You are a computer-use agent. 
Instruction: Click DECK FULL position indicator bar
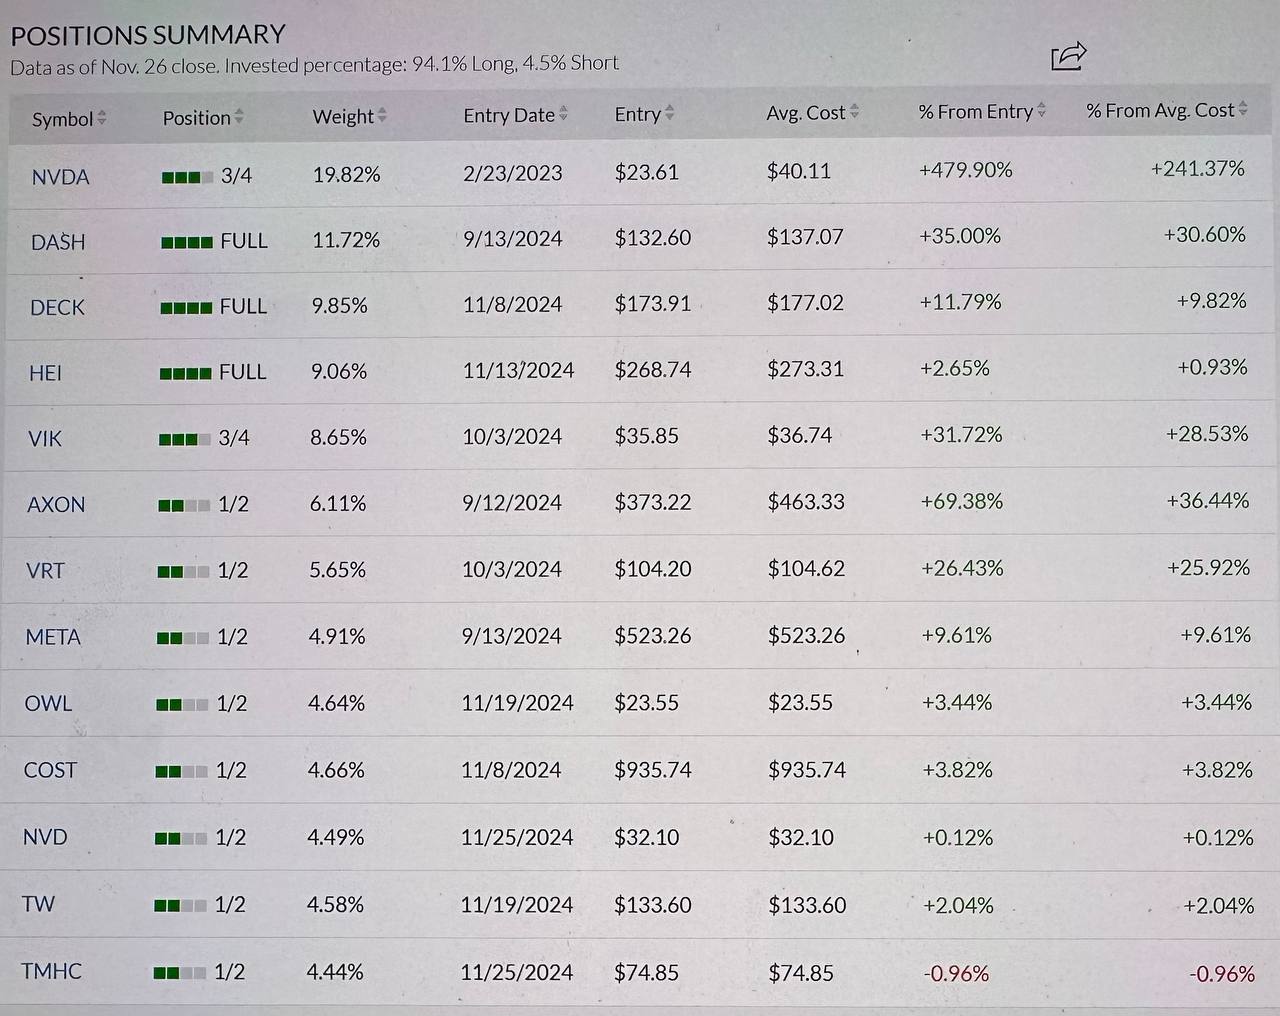tap(186, 307)
